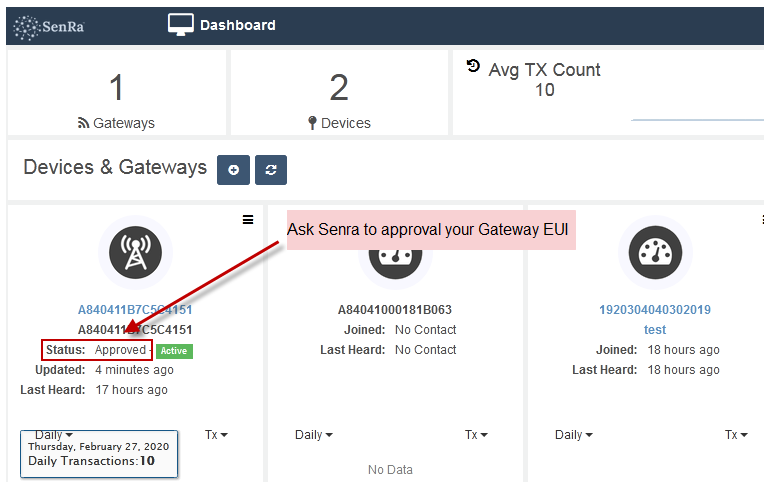773x498 pixels.
Task: Click the green Active status badge
Action: point(174,351)
